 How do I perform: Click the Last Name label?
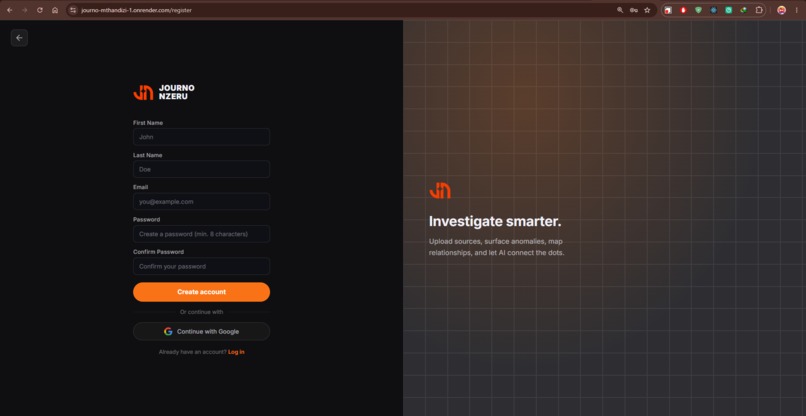coord(148,155)
